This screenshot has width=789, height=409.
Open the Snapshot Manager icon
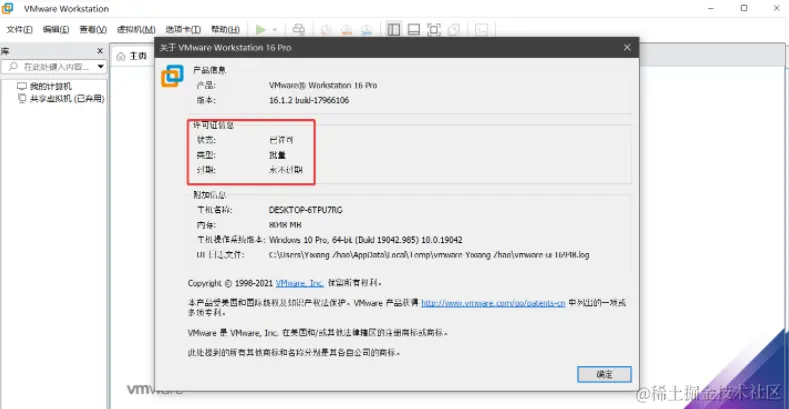click(x=367, y=30)
